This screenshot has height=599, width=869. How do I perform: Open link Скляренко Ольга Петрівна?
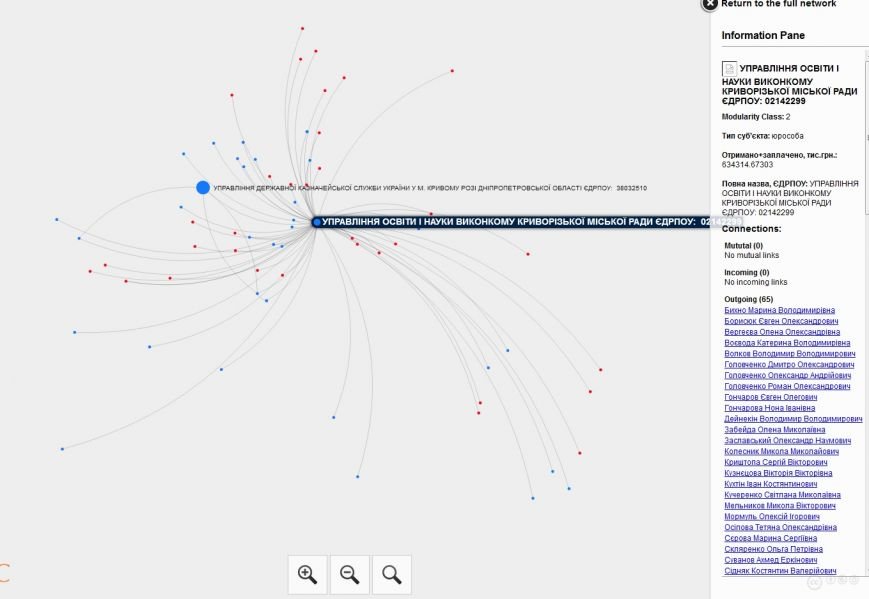tap(773, 549)
